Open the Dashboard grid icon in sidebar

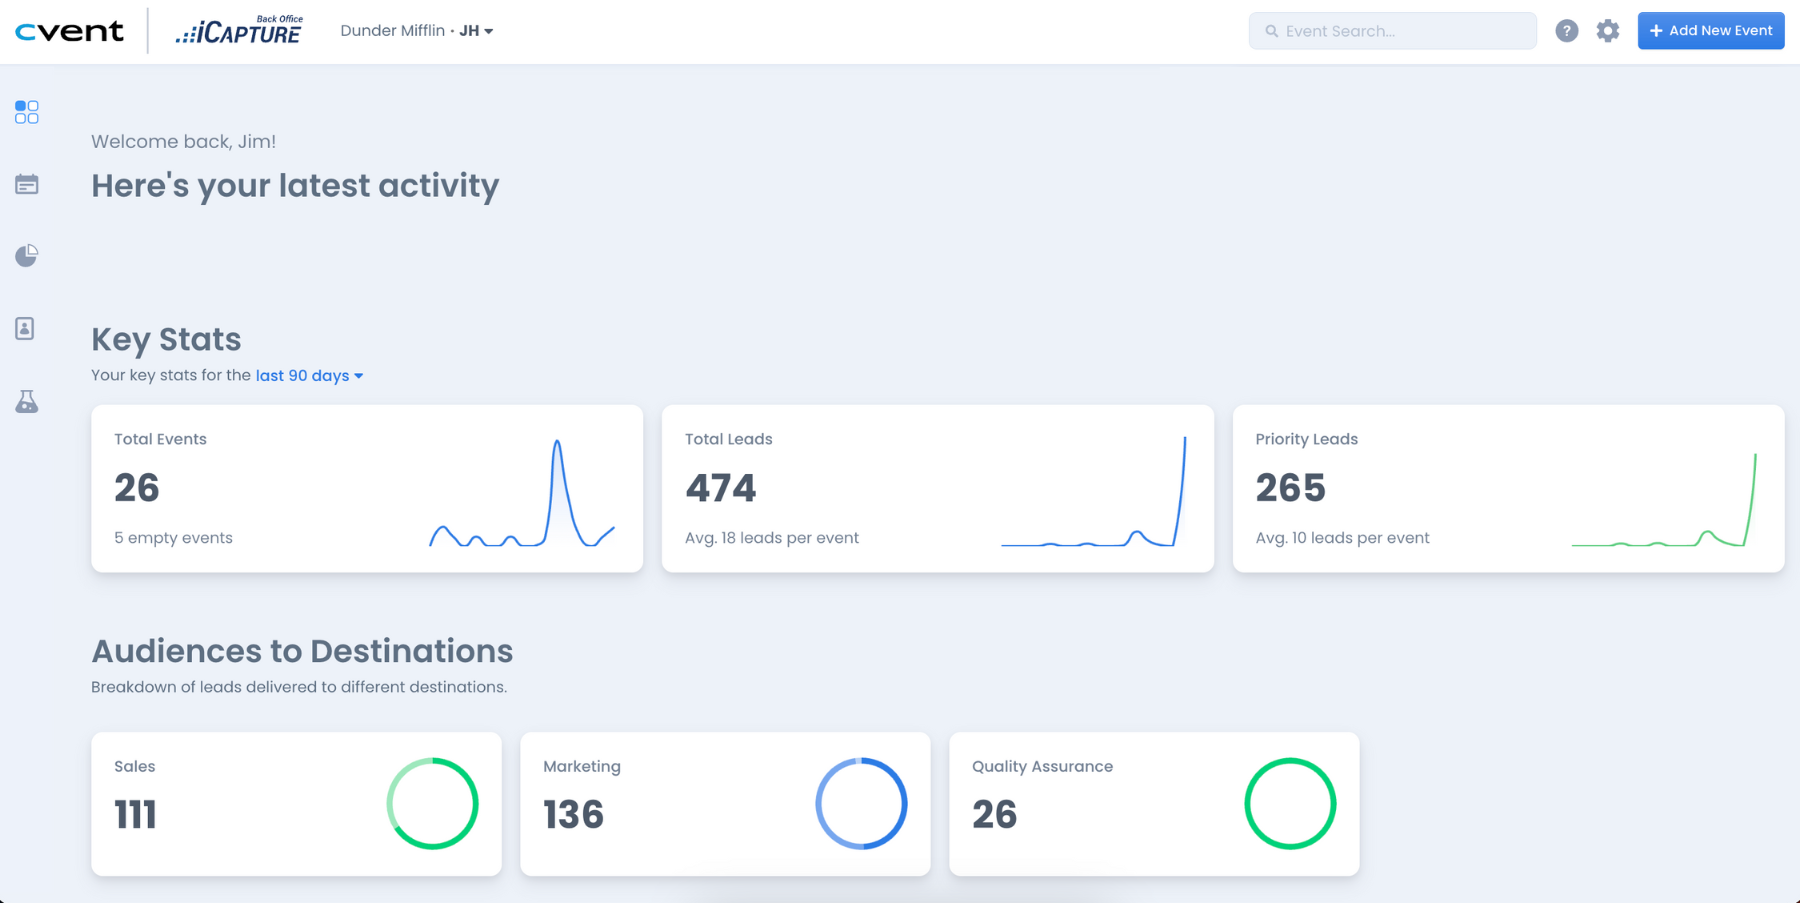(26, 112)
